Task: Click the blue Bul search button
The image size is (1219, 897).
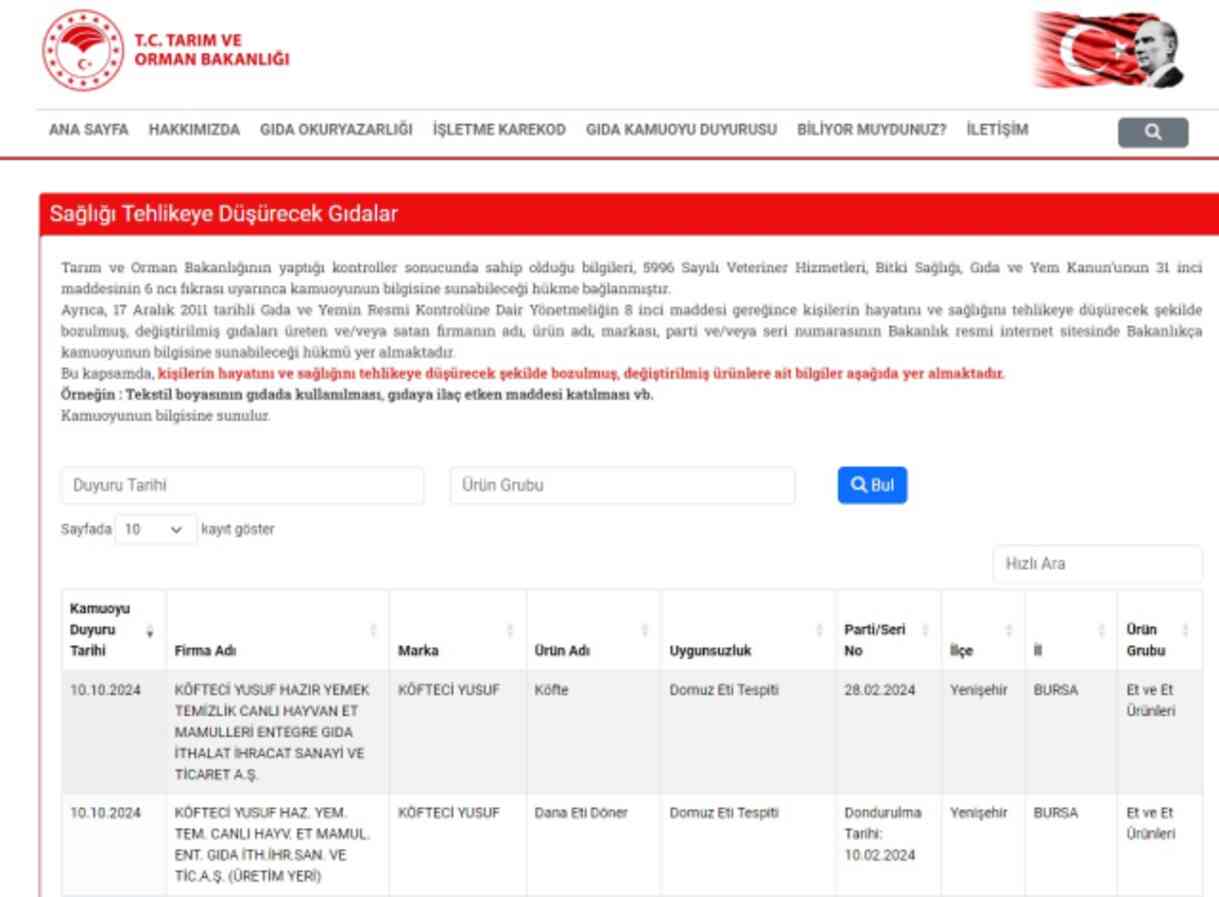Action: click(873, 485)
